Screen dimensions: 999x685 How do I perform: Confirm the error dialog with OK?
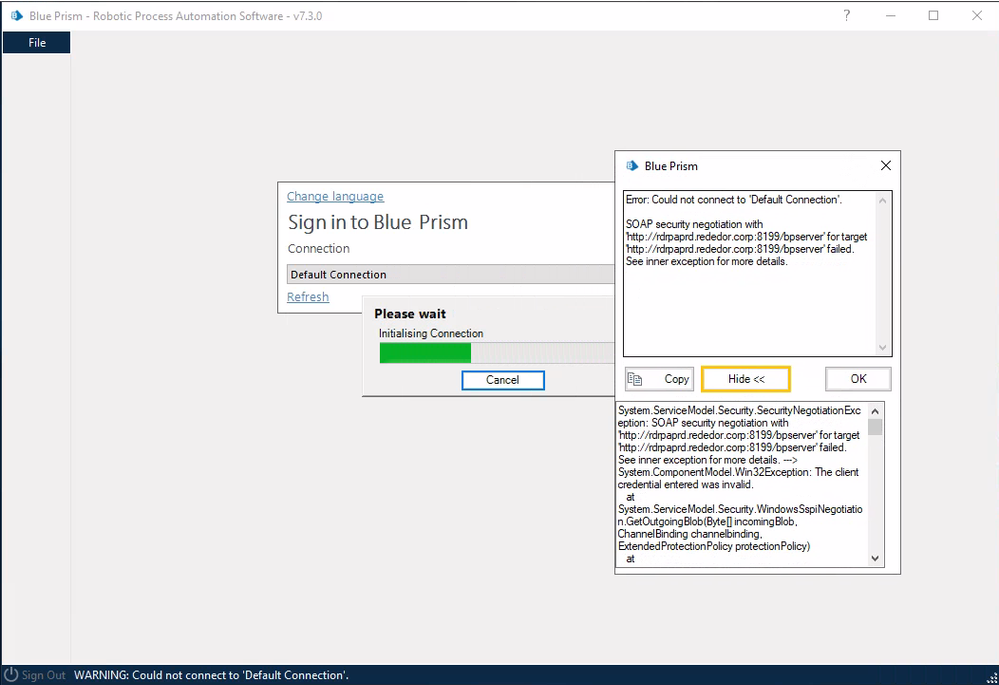(x=858, y=379)
